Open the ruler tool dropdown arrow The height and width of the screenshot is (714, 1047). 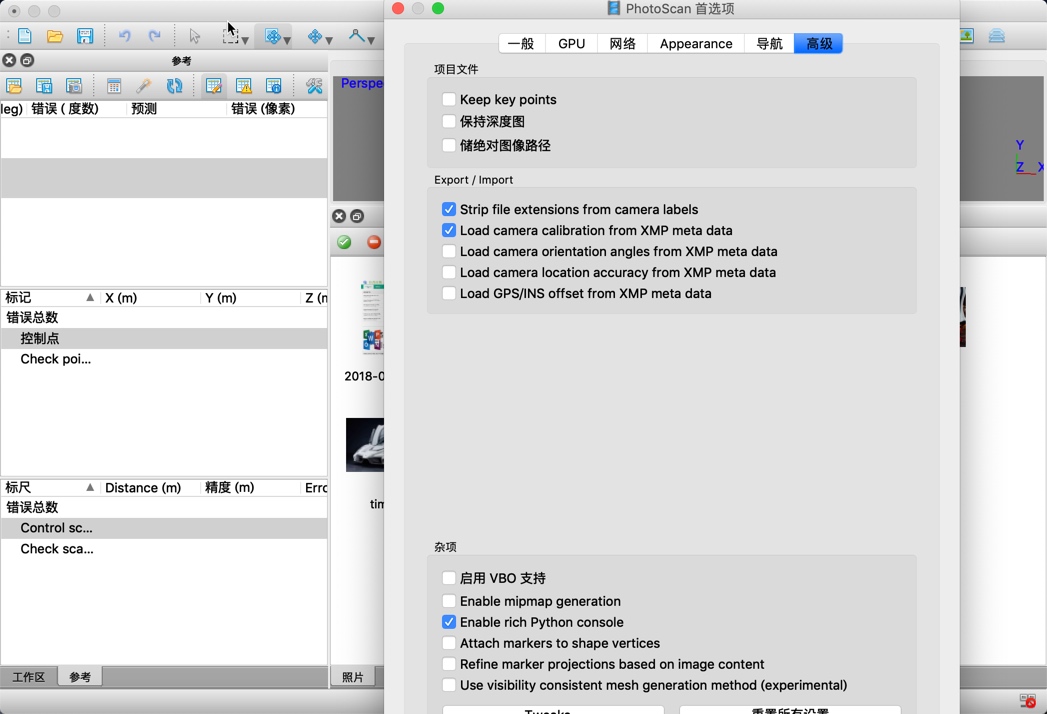click(x=370, y=41)
